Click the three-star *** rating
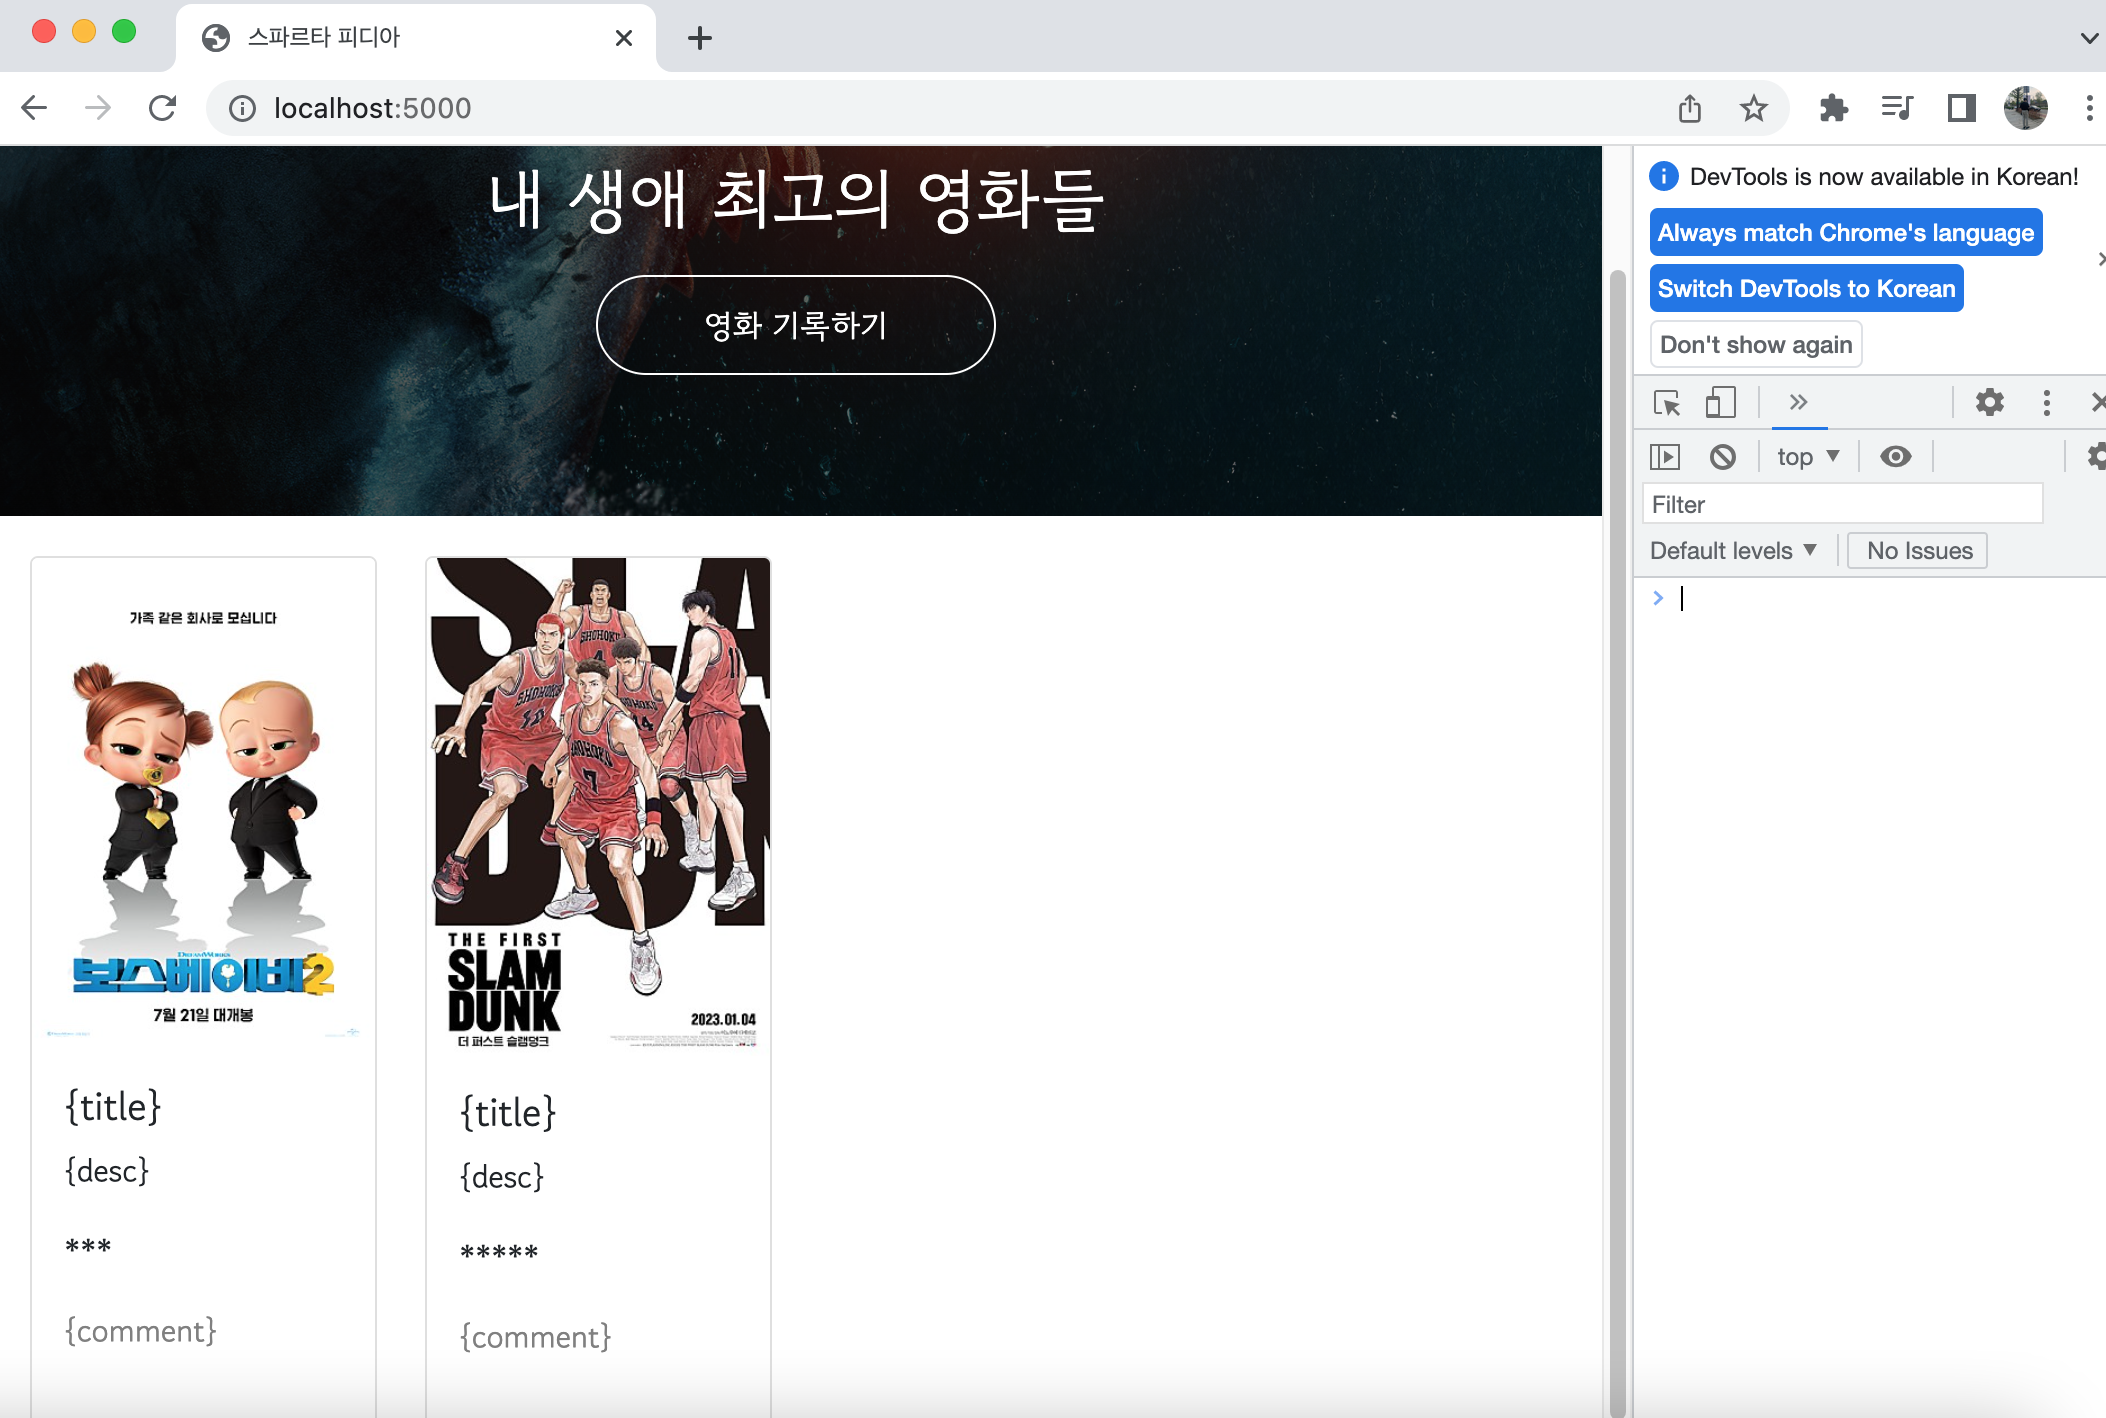The image size is (2106, 1418). 88,1247
